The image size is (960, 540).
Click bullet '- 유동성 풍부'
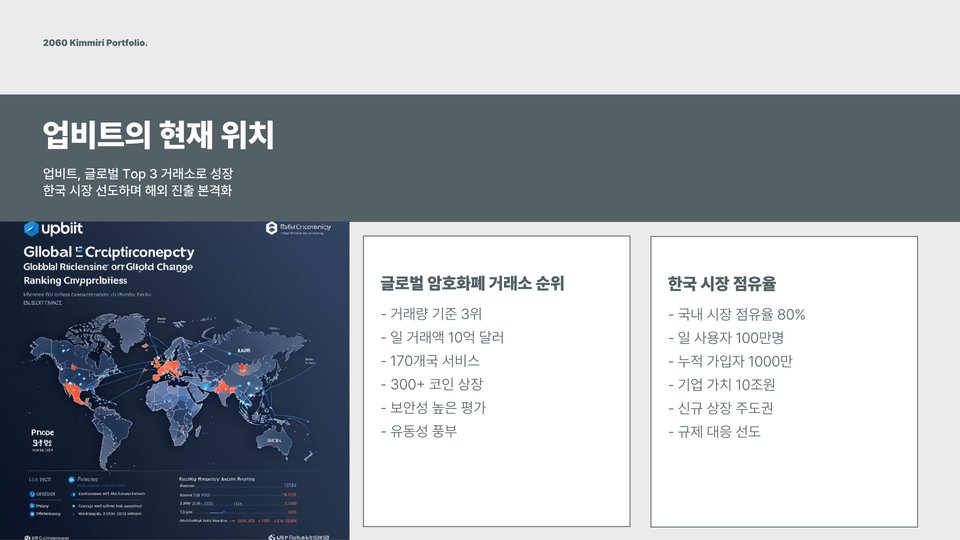[419, 431]
